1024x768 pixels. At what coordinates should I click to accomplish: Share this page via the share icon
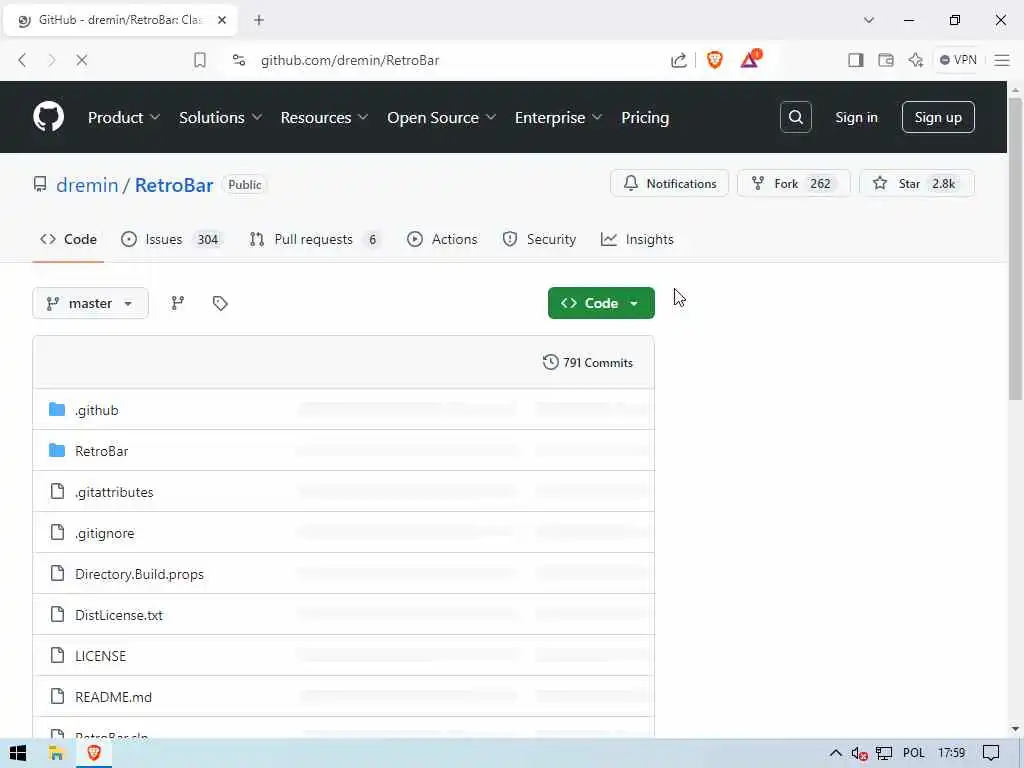(x=679, y=60)
